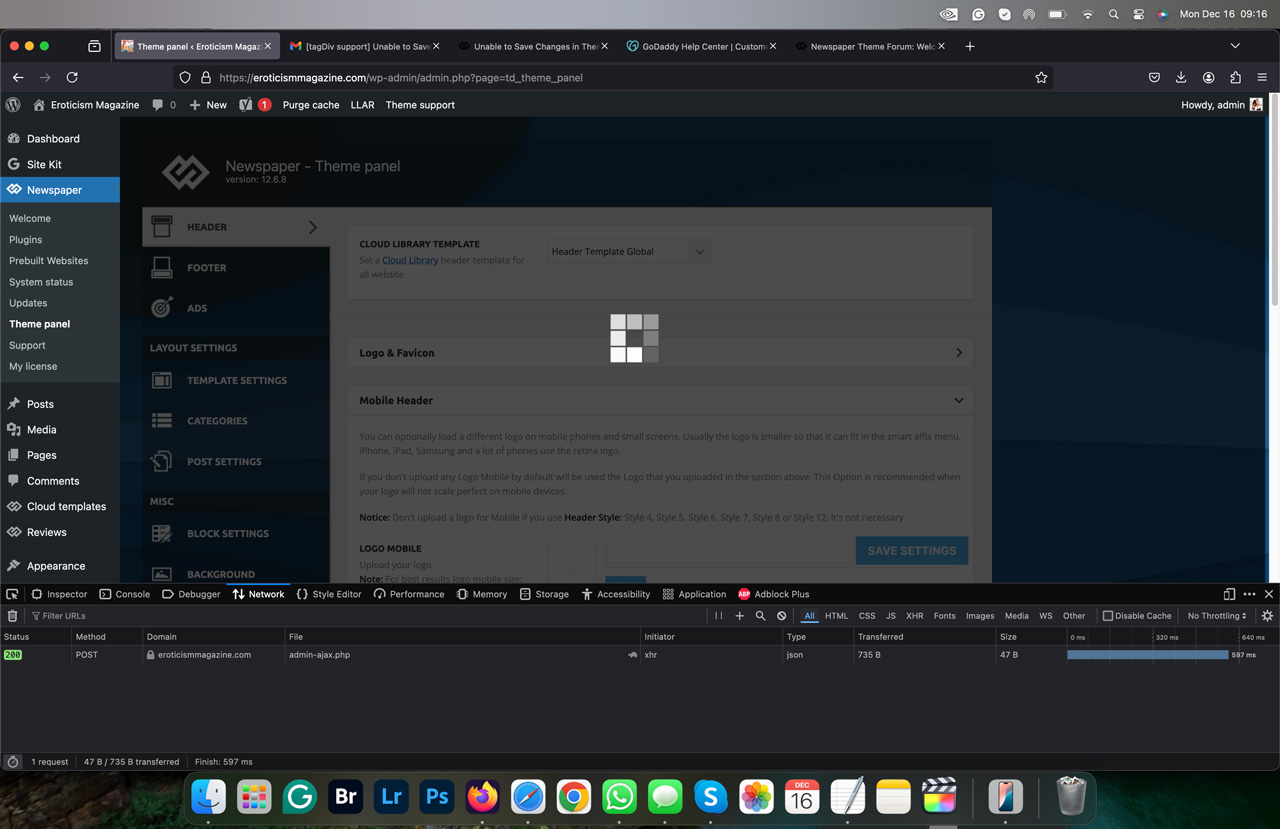Enable the Disable Cache checkbox

[x=1108, y=616]
